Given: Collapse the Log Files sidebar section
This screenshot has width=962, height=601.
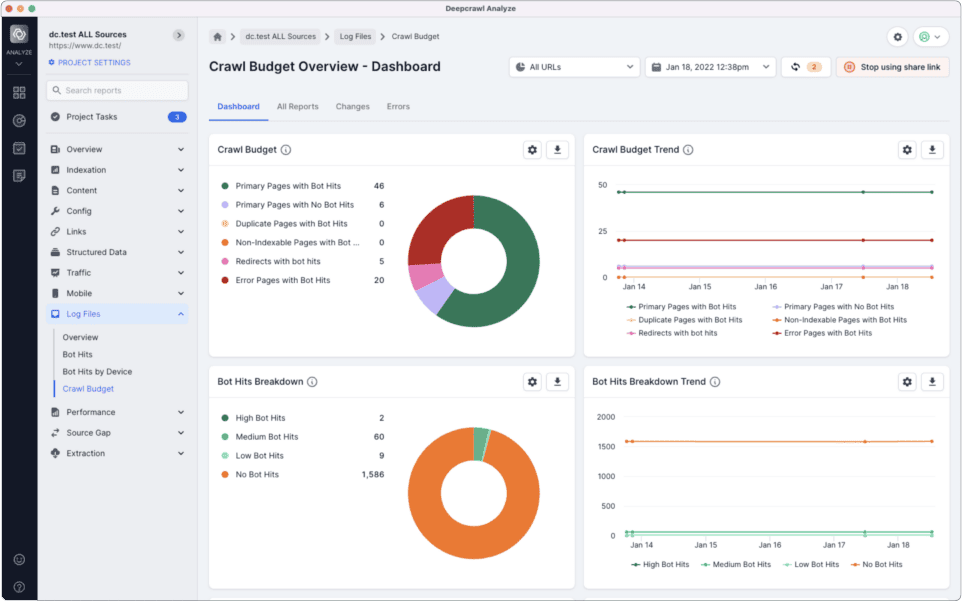Looking at the screenshot, I should tap(117, 314).
